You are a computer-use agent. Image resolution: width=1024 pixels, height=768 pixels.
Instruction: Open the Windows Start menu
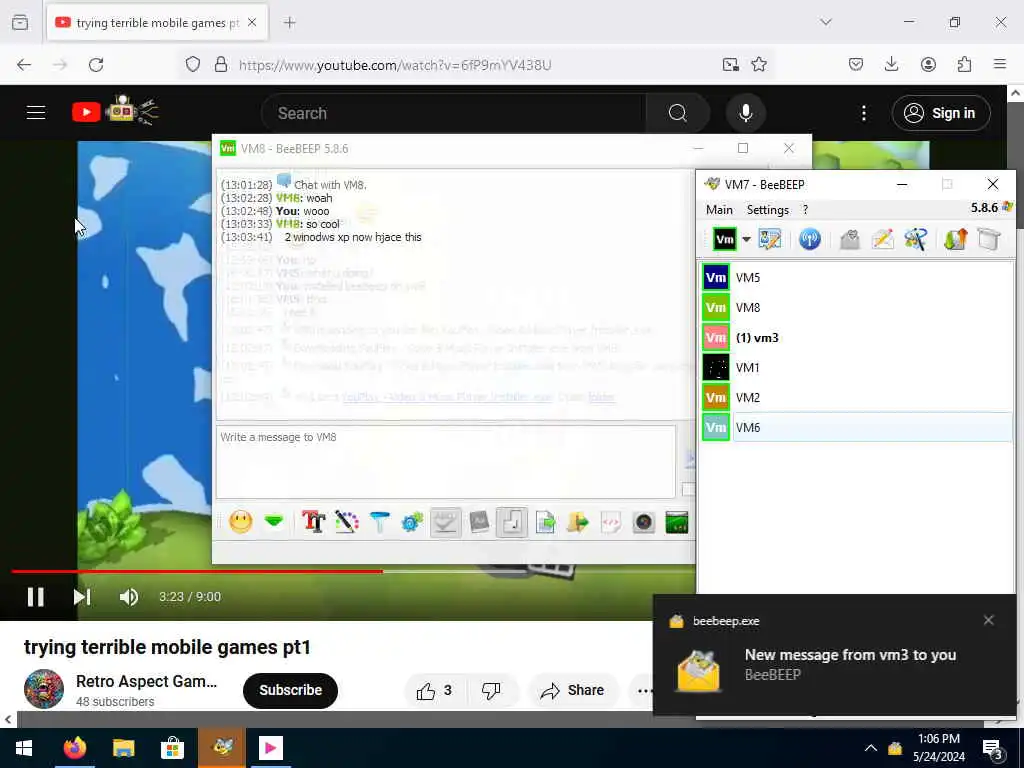click(x=24, y=748)
